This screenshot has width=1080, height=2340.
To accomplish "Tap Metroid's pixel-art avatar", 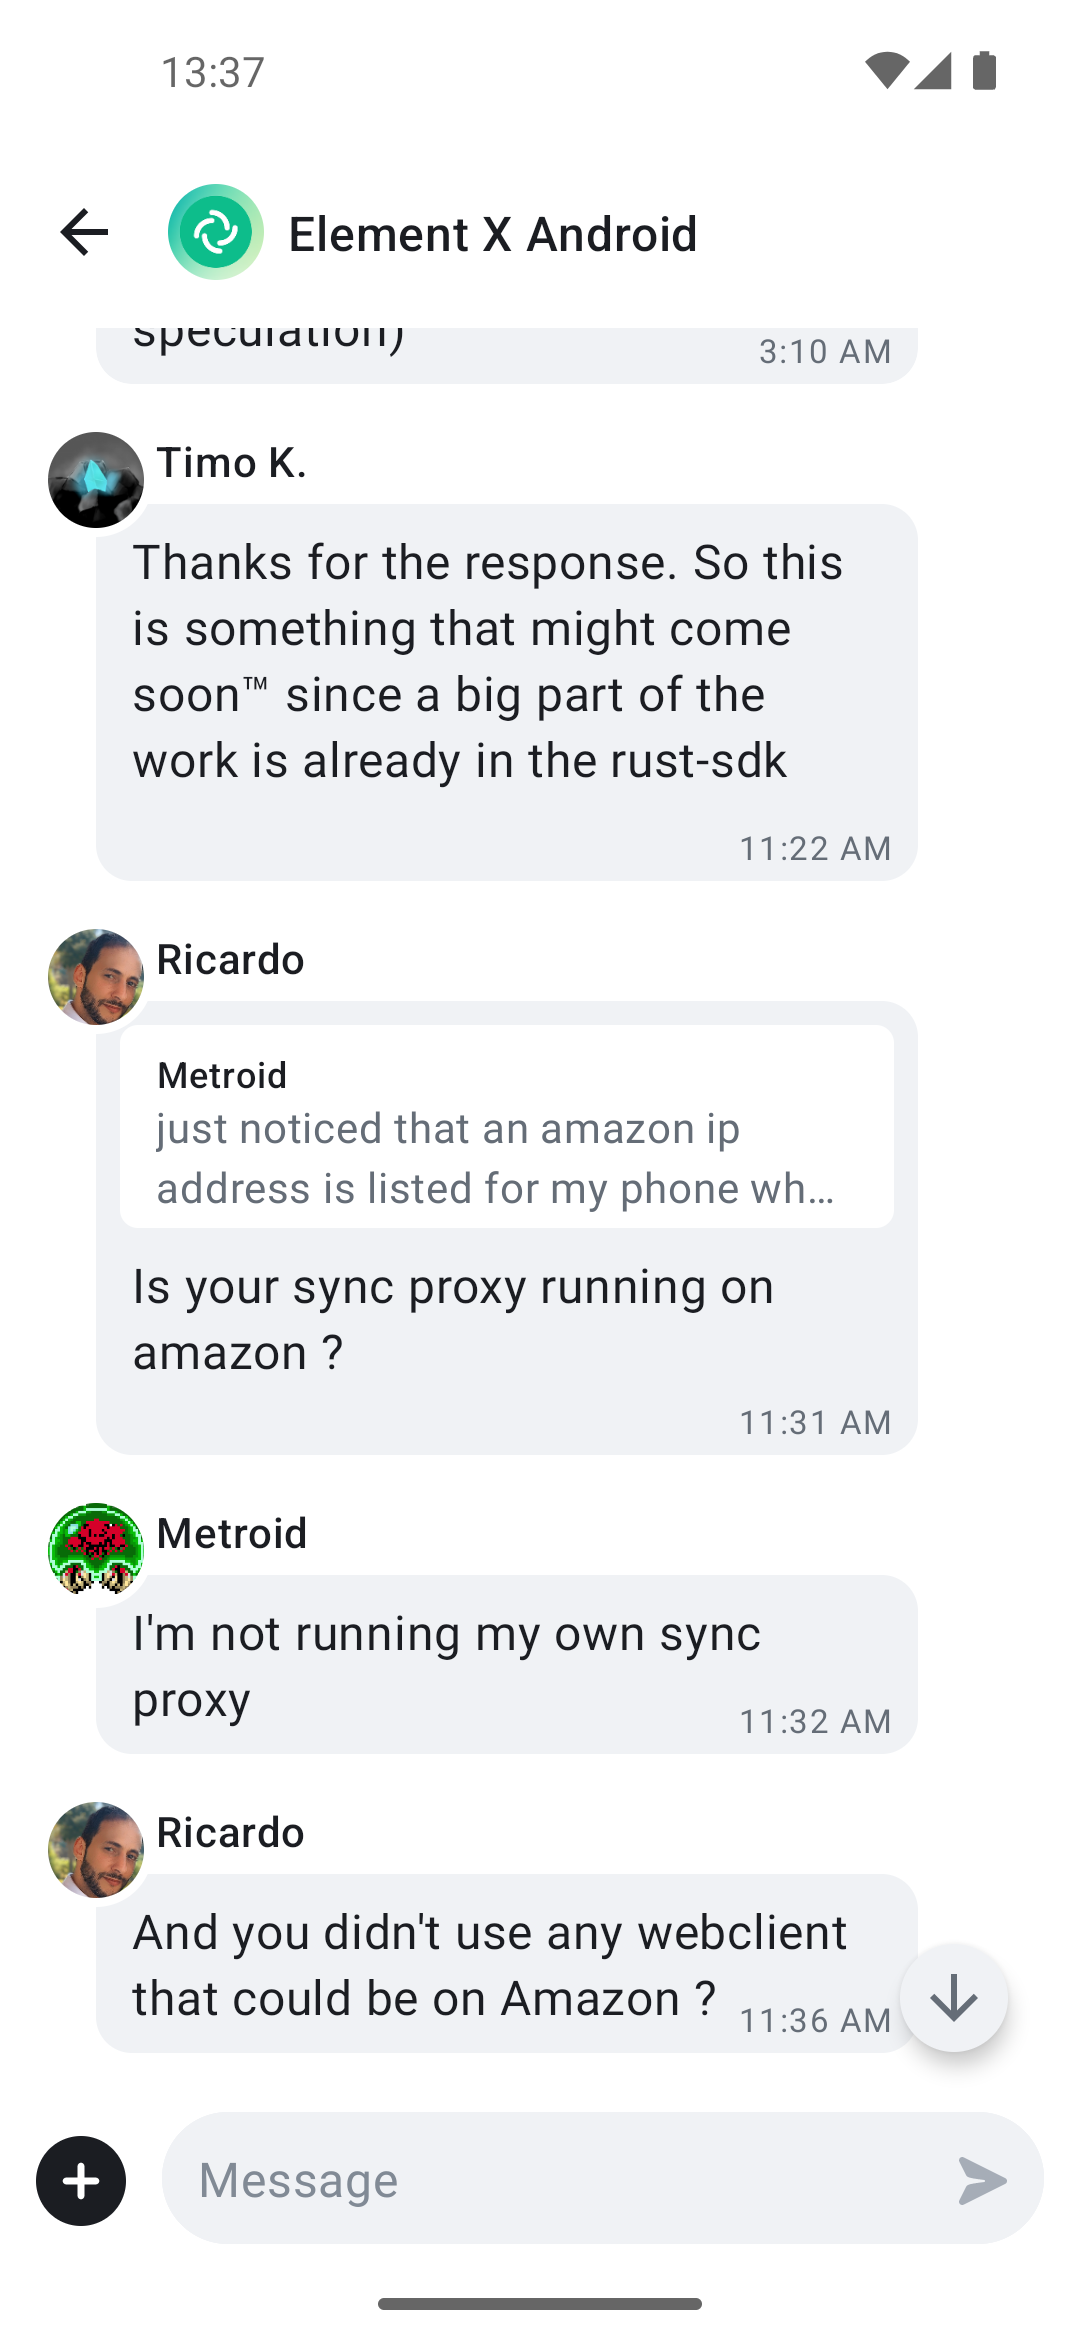I will pyautogui.click(x=96, y=1549).
